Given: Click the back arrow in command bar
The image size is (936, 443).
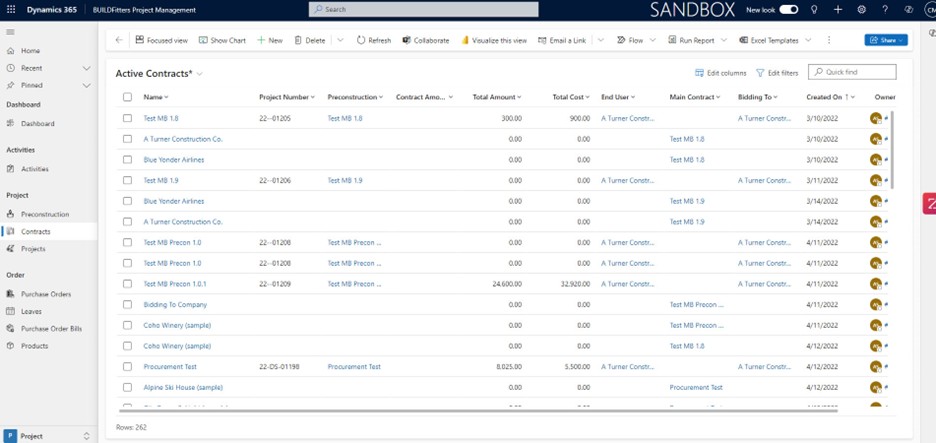Looking at the screenshot, I should click(119, 40).
